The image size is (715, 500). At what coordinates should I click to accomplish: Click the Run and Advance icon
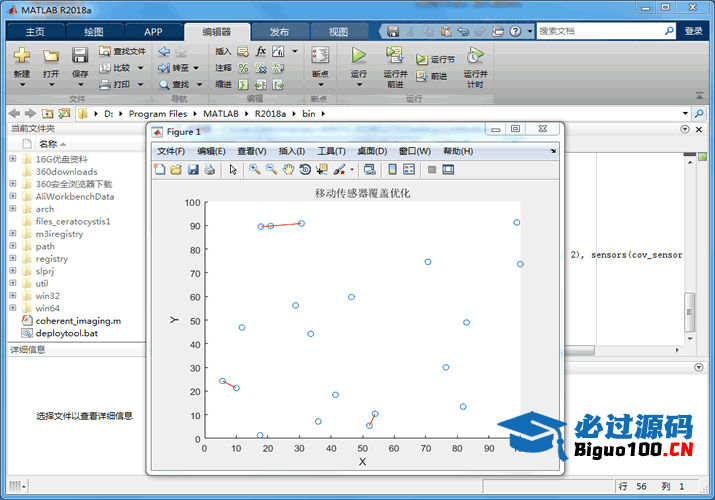coord(394,55)
